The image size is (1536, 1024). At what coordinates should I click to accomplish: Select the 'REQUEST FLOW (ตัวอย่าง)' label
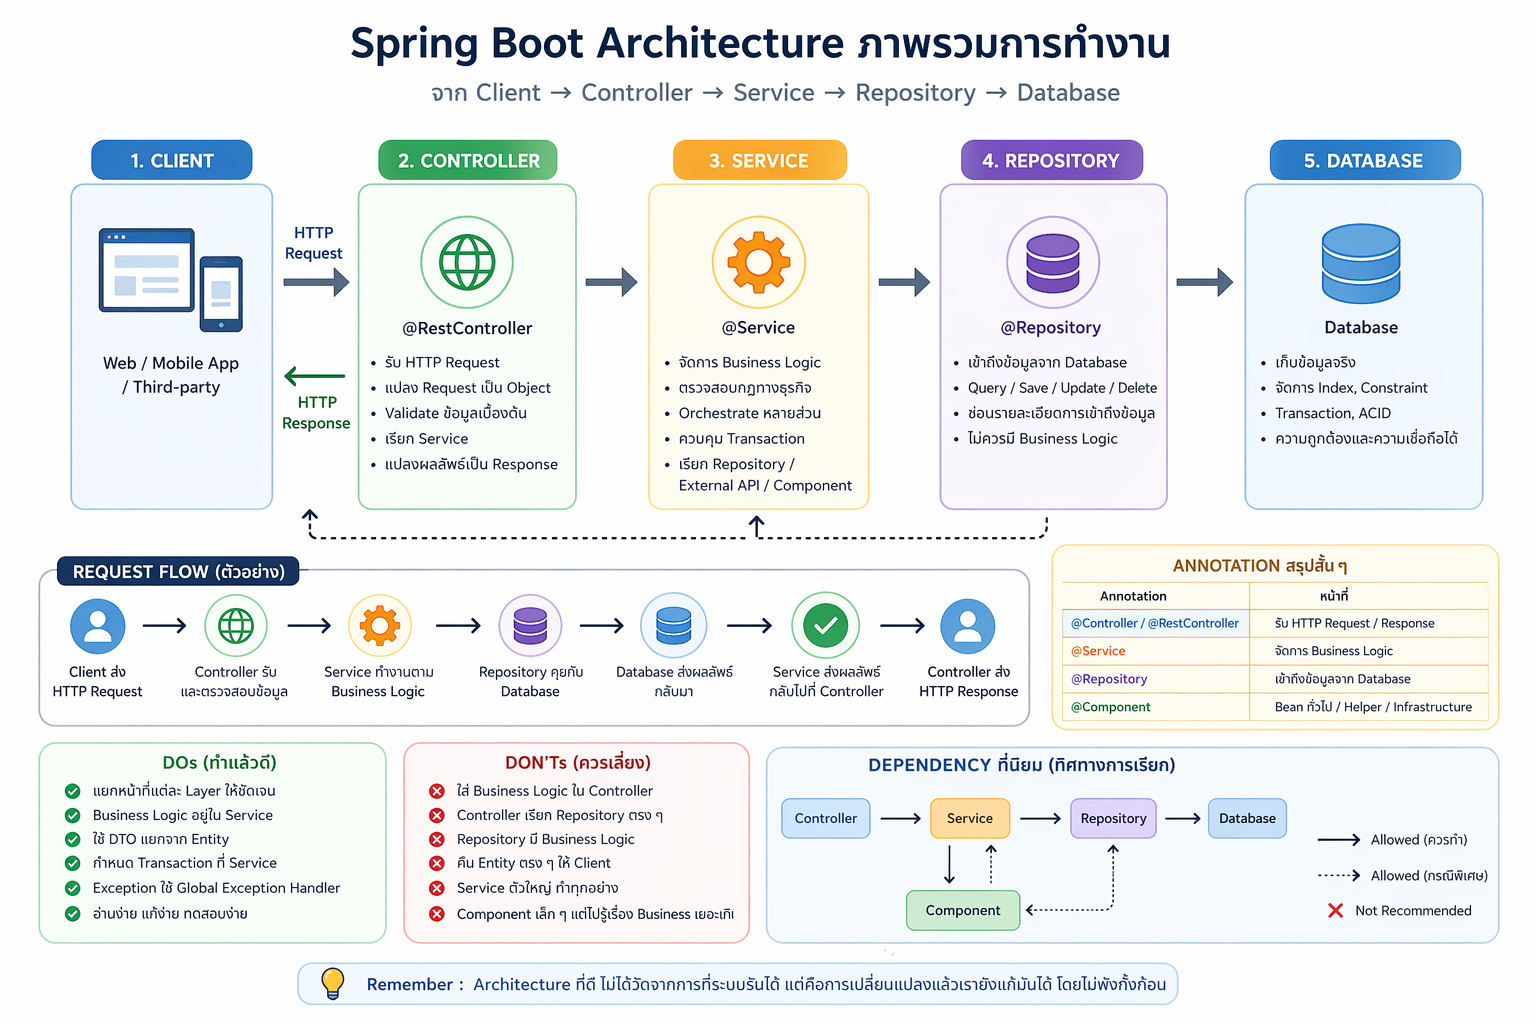pyautogui.click(x=179, y=571)
